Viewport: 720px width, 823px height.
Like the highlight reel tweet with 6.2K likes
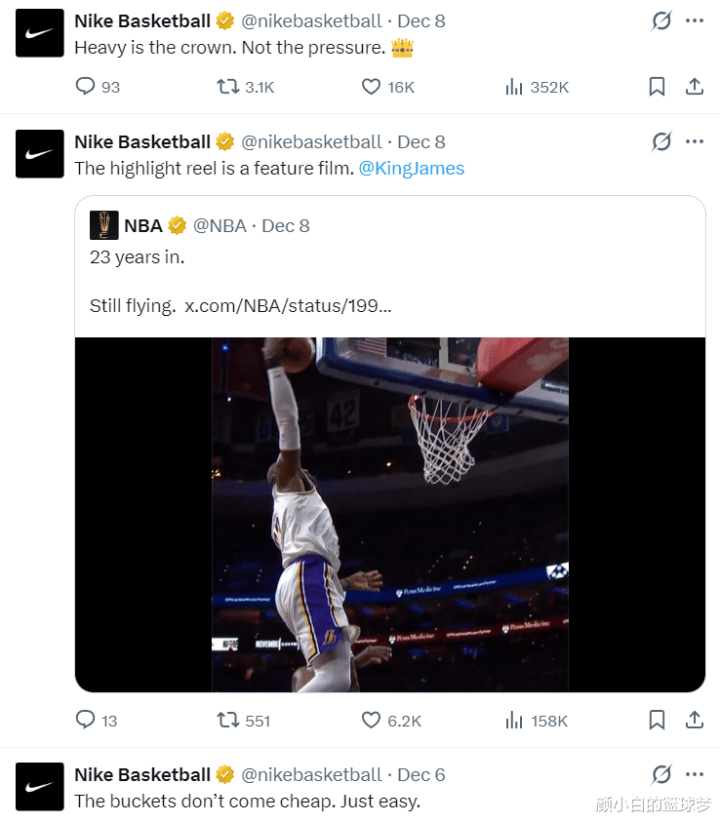[x=372, y=720]
